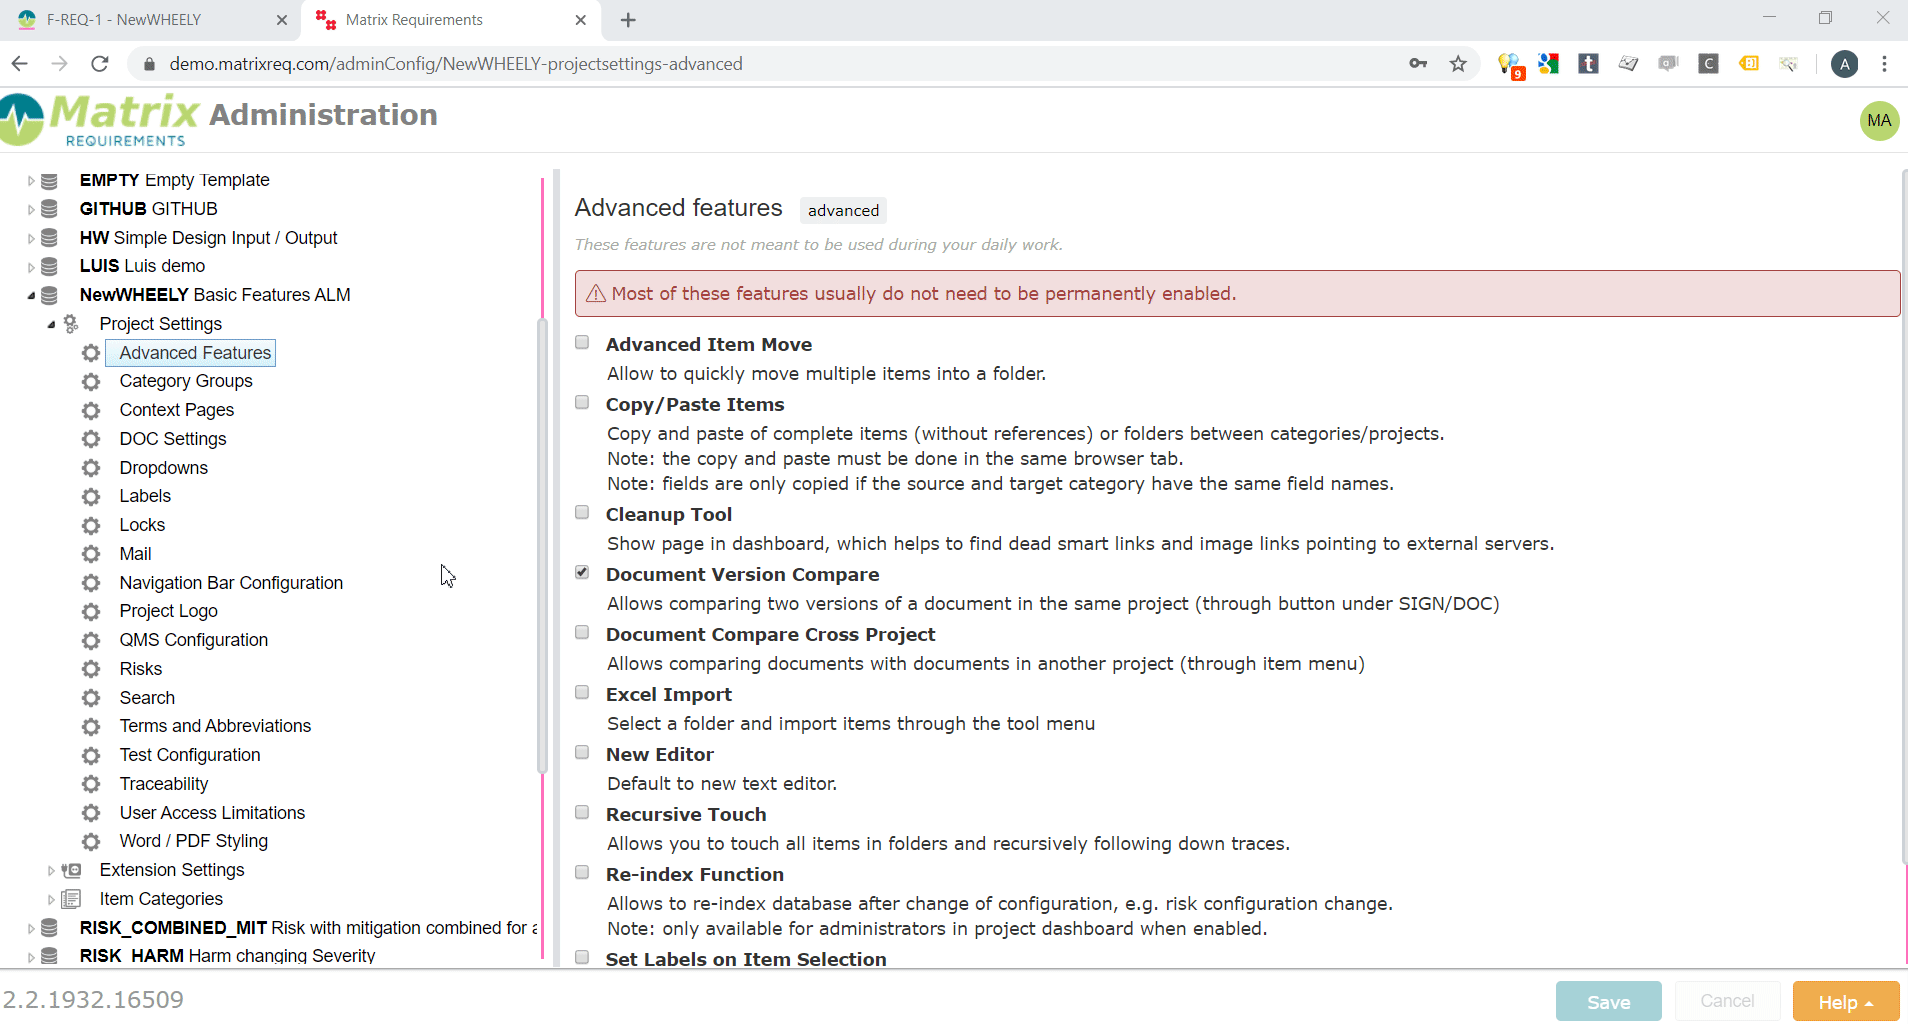Expand the HW Simple Design project
The width and height of the screenshot is (1908, 1024).
pyautogui.click(x=31, y=239)
